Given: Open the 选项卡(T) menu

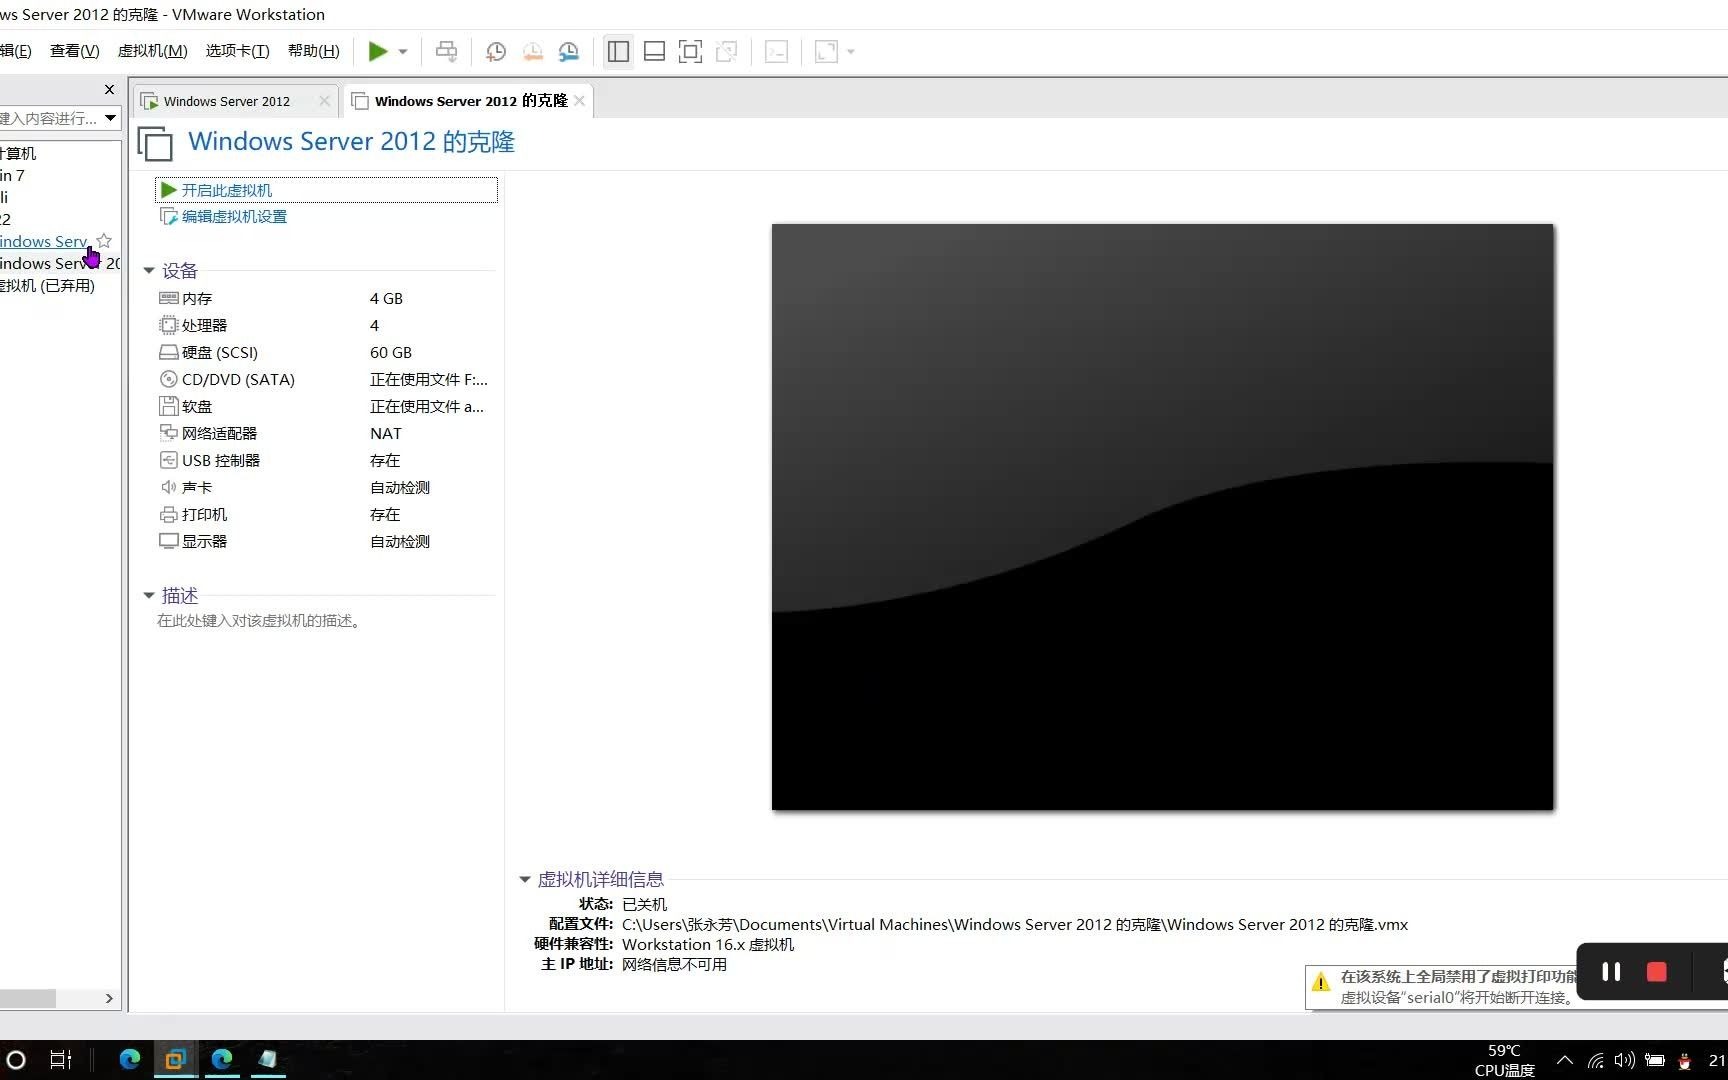Looking at the screenshot, I should 237,51.
